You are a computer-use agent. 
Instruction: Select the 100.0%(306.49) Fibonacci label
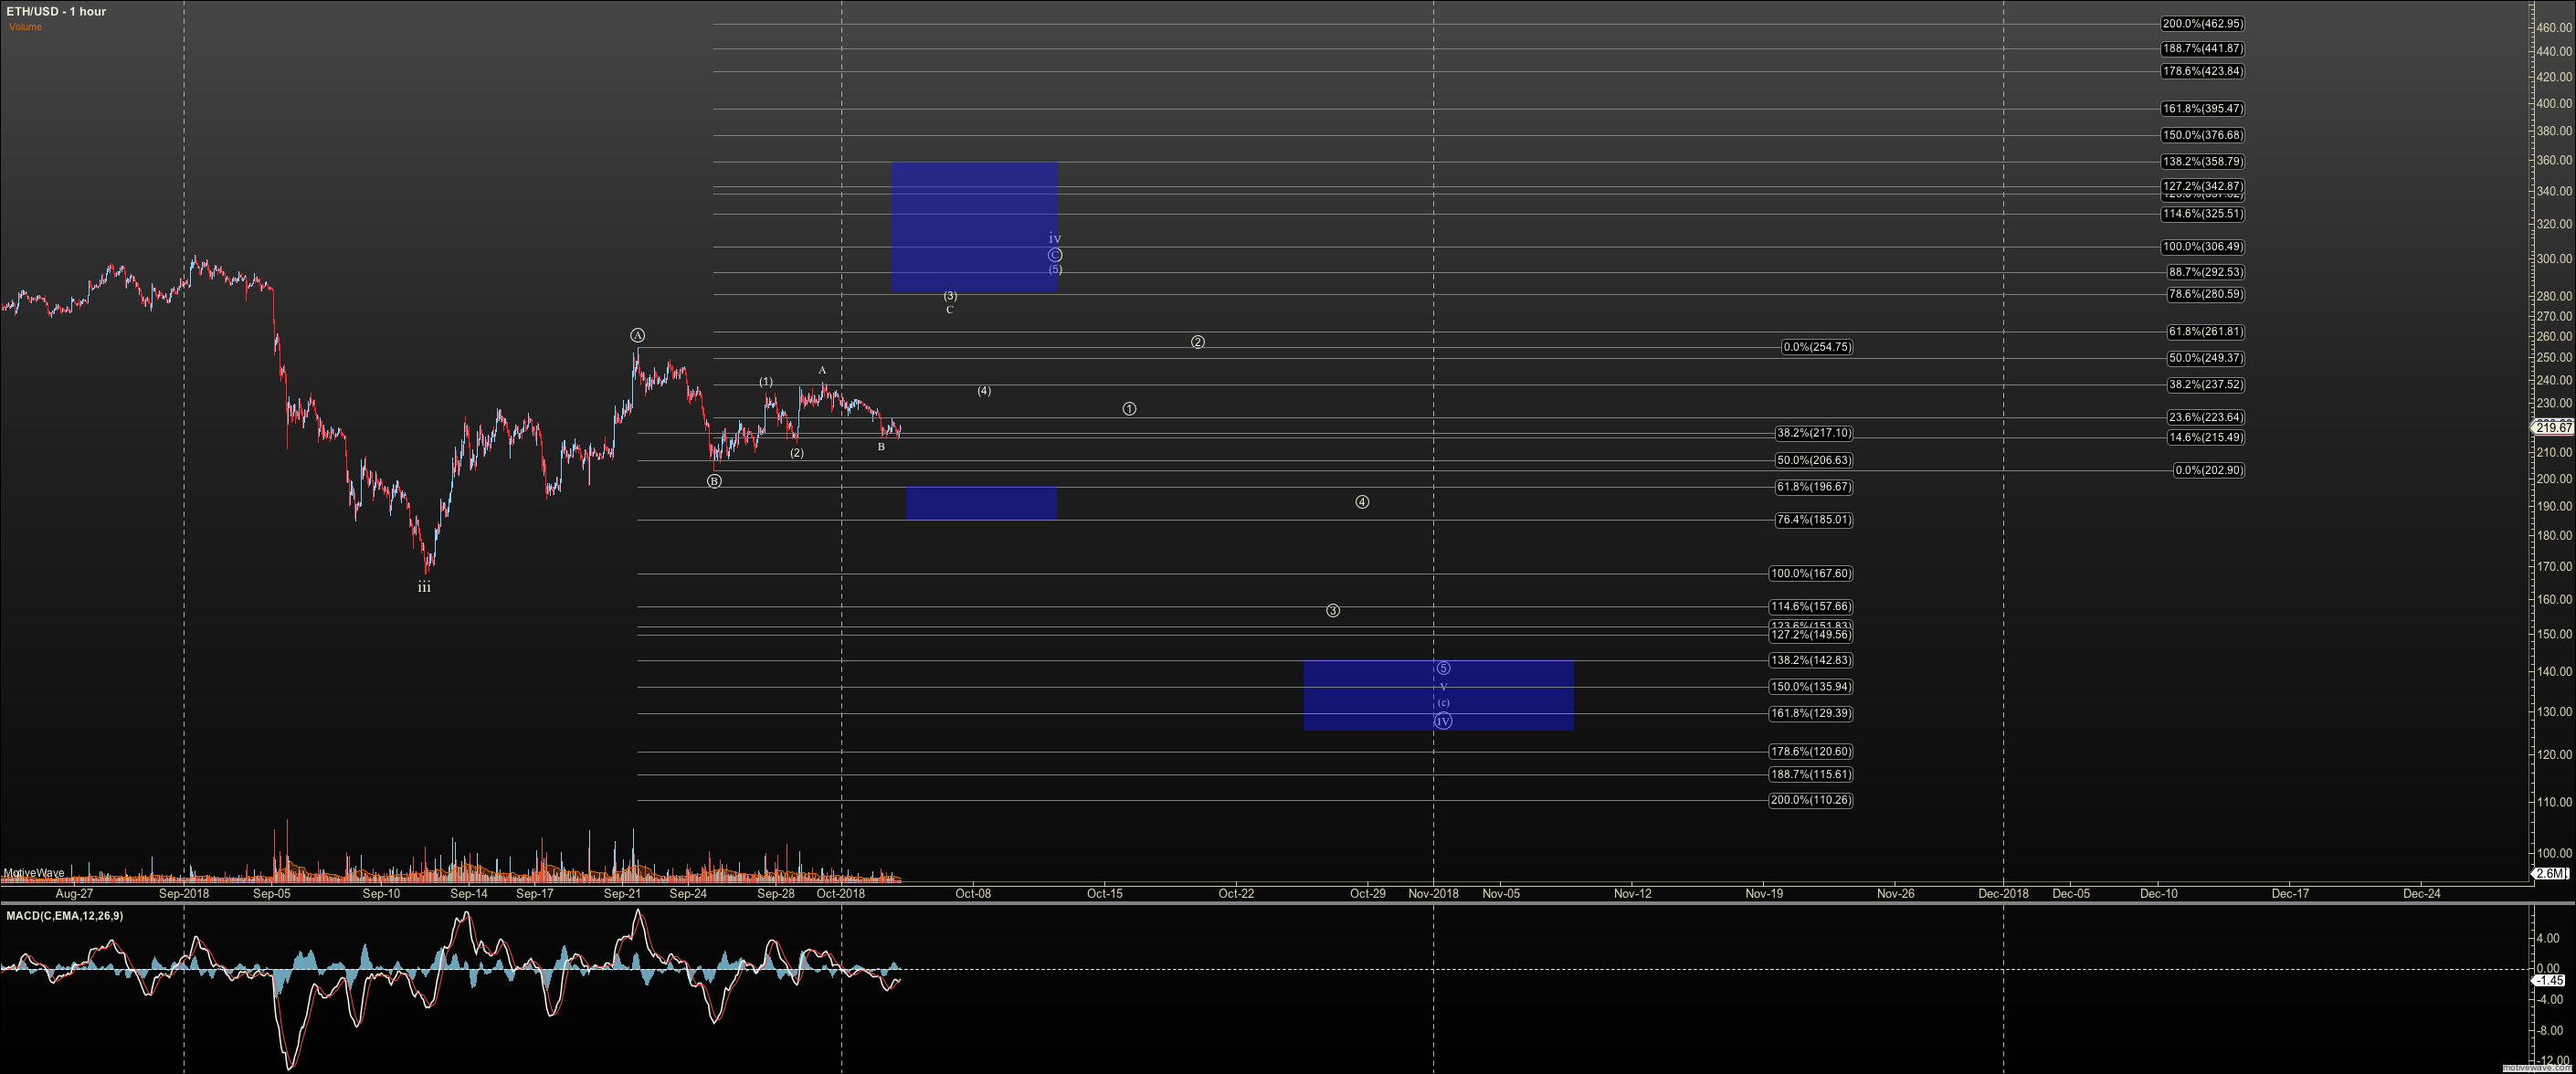(x=2202, y=247)
